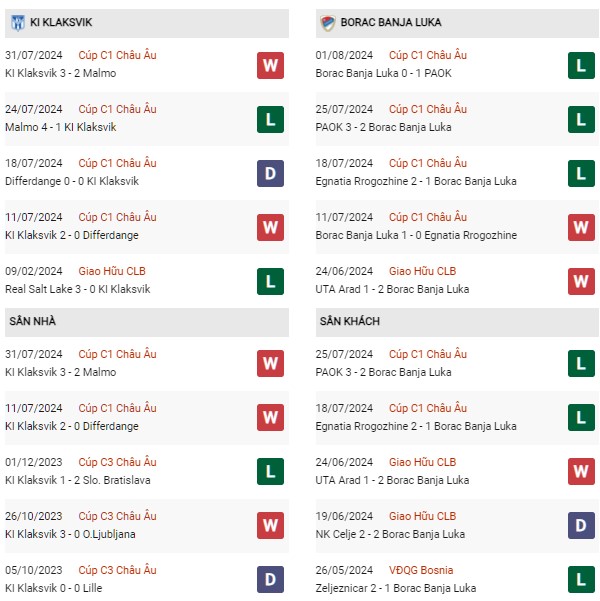The image size is (600, 601).
Task: Click the D badge for Differdange 0-0 KI Klaksvik
Action: 270,174
